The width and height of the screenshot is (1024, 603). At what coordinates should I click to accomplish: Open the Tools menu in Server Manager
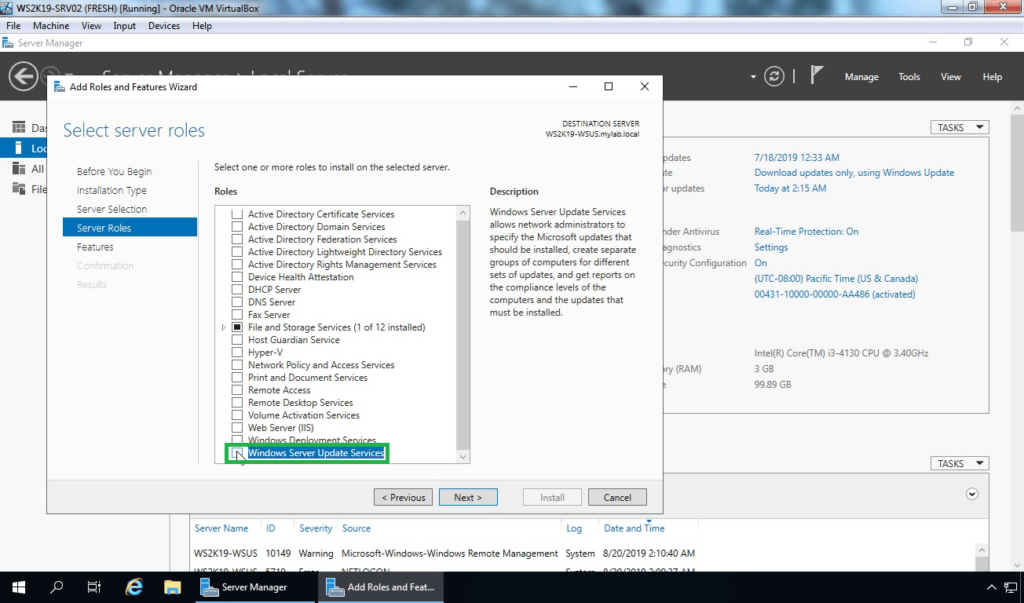(x=909, y=76)
